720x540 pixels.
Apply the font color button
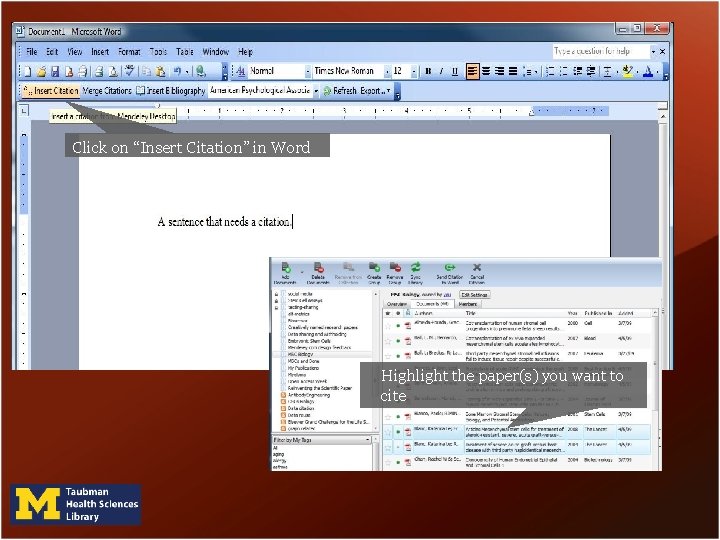648,71
